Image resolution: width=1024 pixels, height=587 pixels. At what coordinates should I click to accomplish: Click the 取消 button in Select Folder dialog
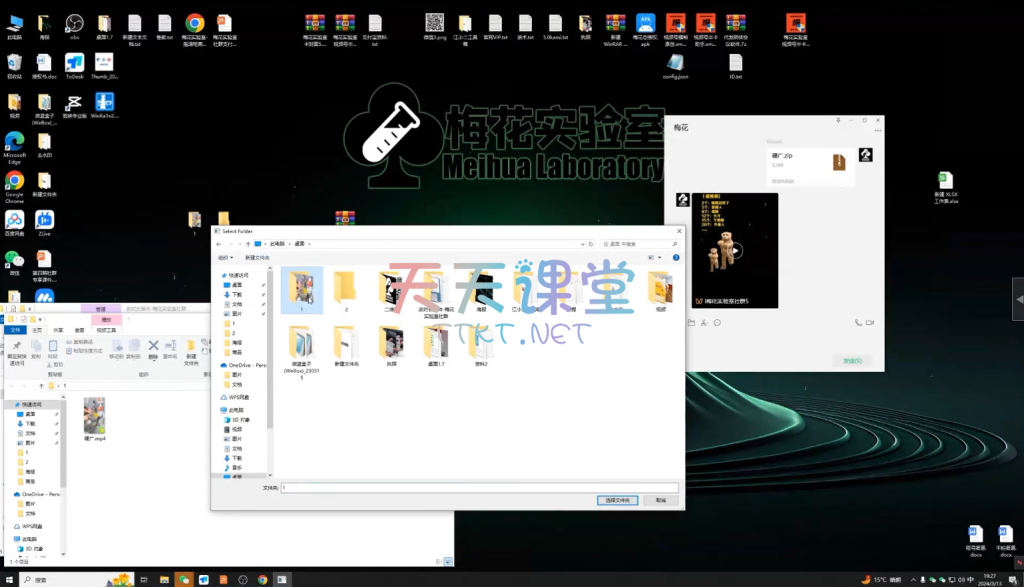[x=660, y=499]
